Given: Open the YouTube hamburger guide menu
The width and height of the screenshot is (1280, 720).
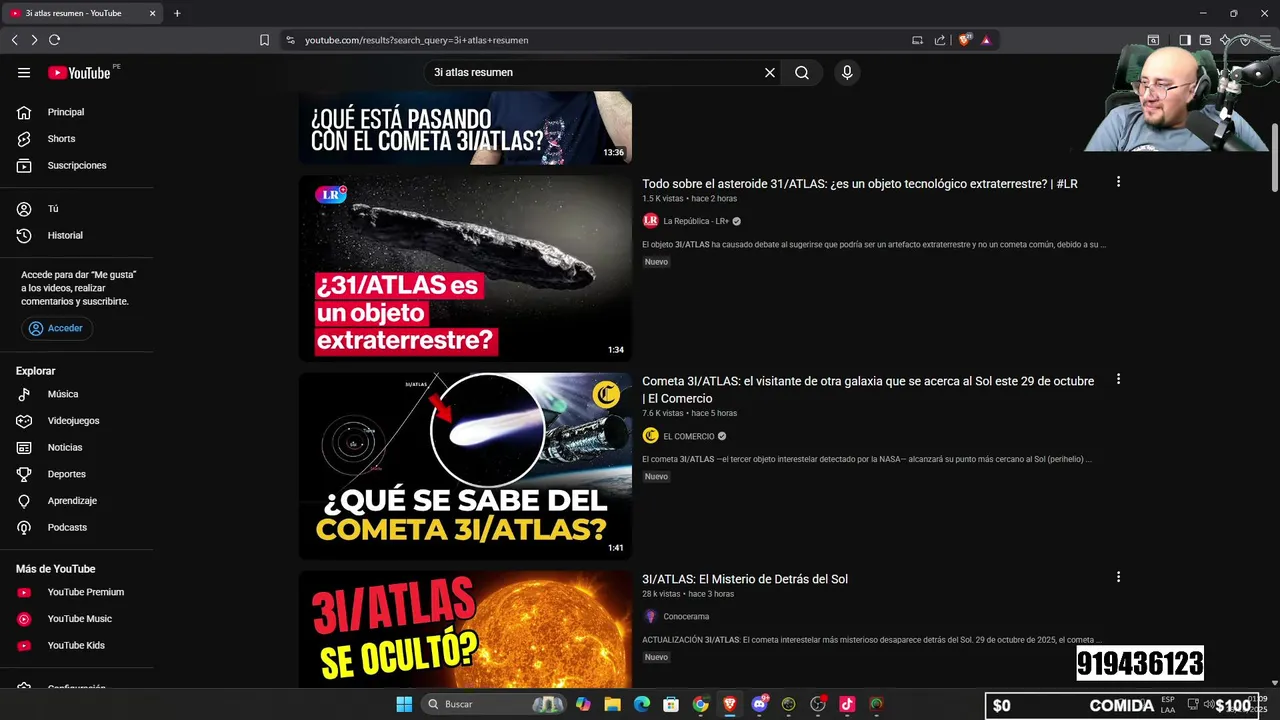Looking at the screenshot, I should pyautogui.click(x=24, y=72).
